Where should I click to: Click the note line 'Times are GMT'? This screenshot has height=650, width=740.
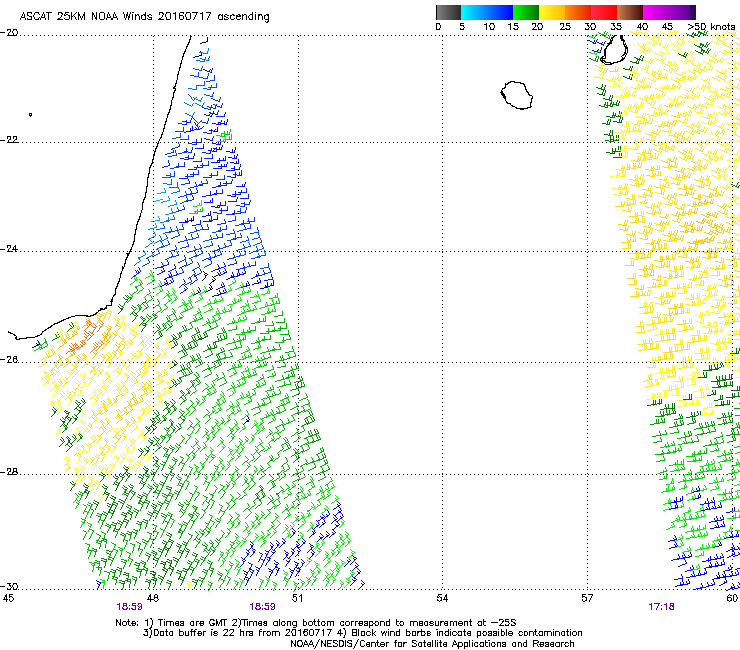point(193,623)
